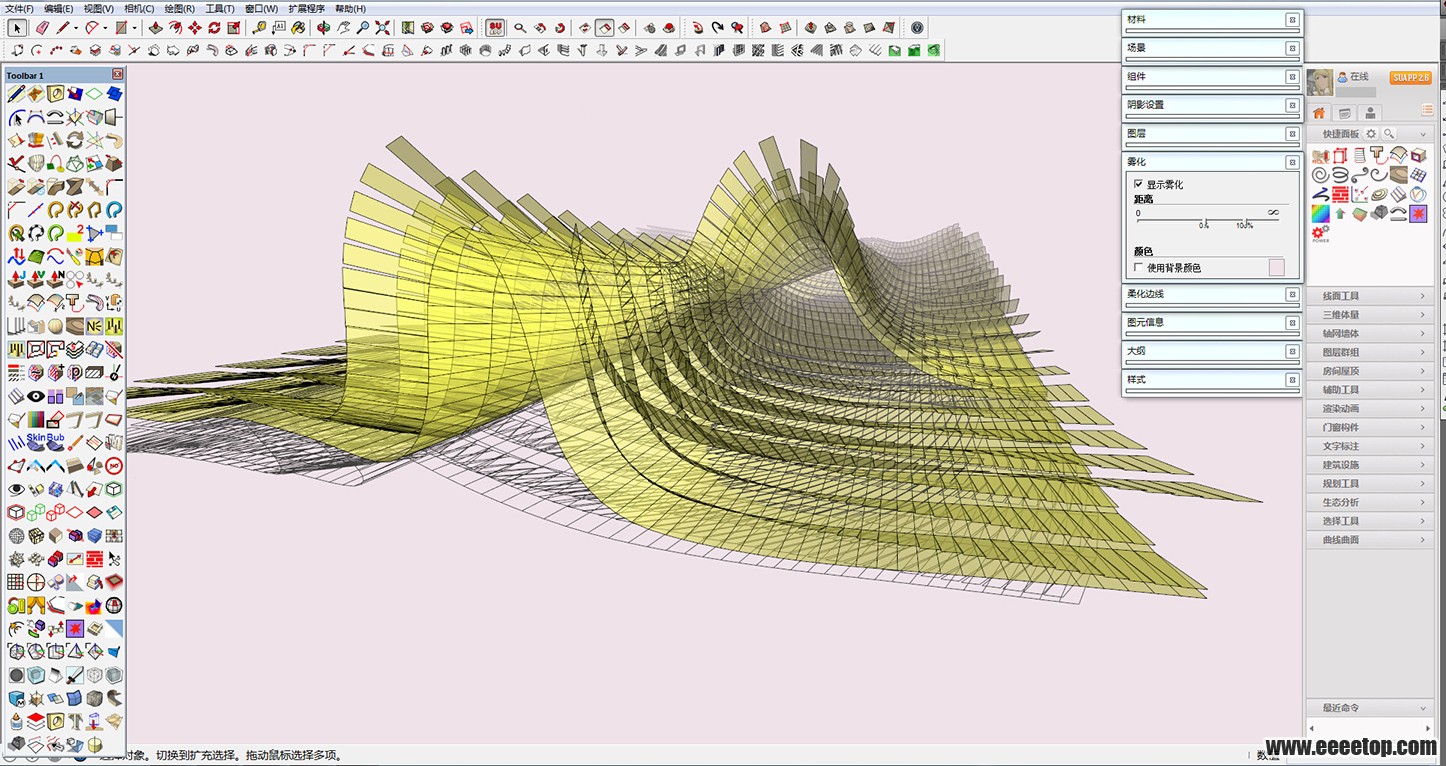Screen dimensions: 1446x766
Task: Click the red SU badge icon in toolbar
Action: tap(495, 28)
